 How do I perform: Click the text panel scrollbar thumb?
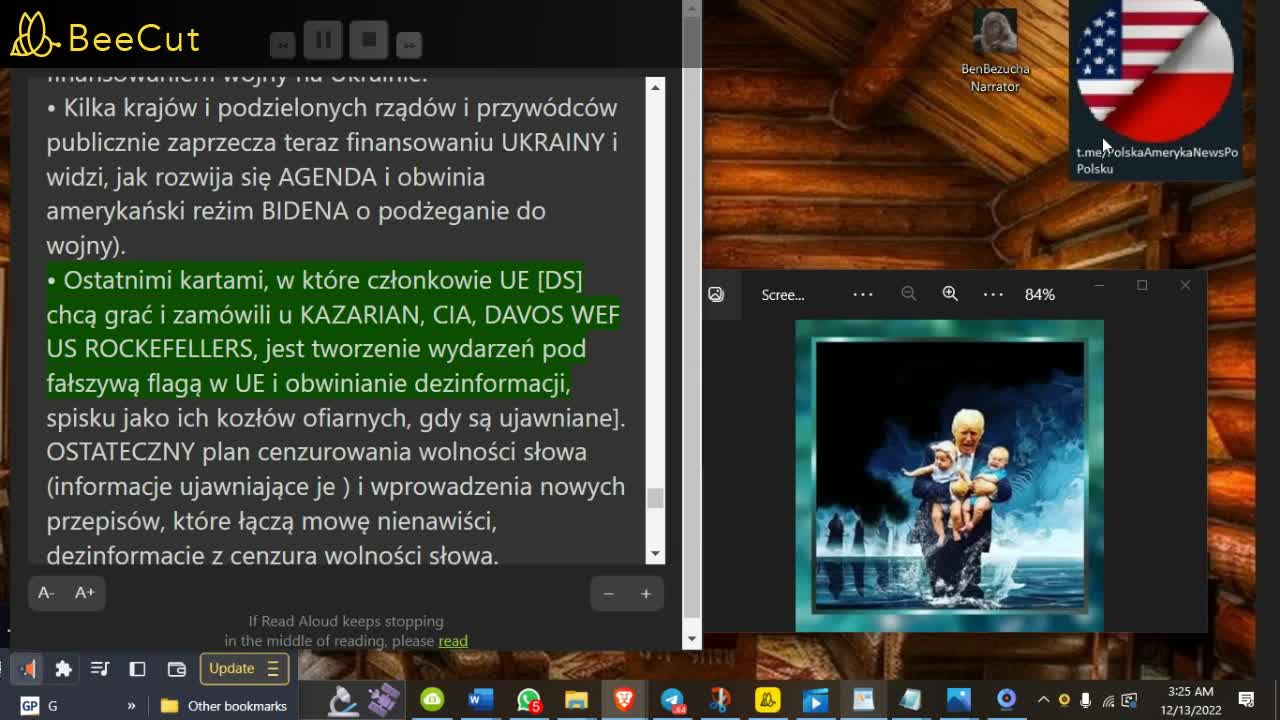[655, 498]
